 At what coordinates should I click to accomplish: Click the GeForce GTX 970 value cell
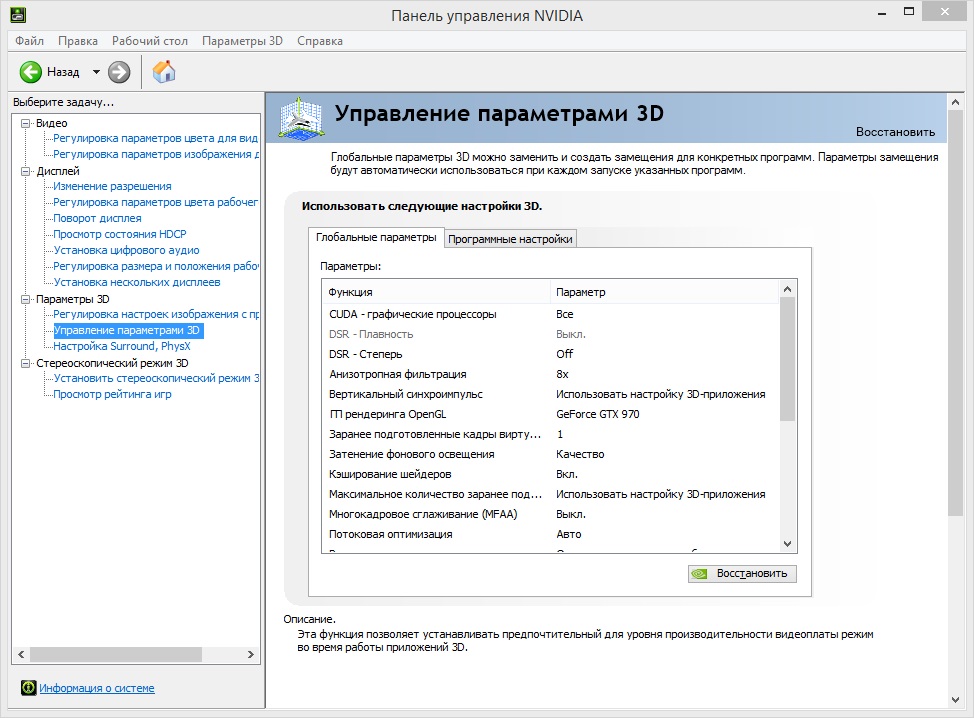(x=598, y=414)
